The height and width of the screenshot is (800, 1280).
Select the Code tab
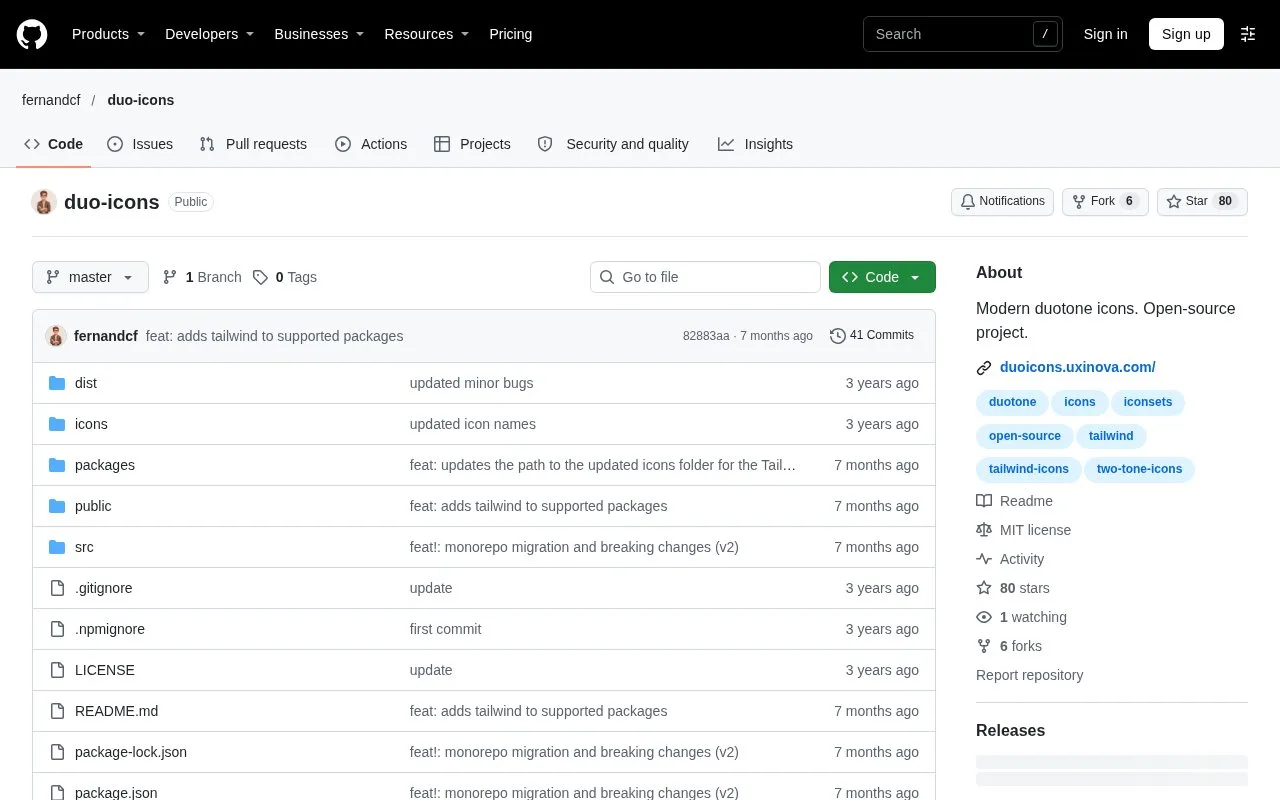pyautogui.click(x=54, y=144)
